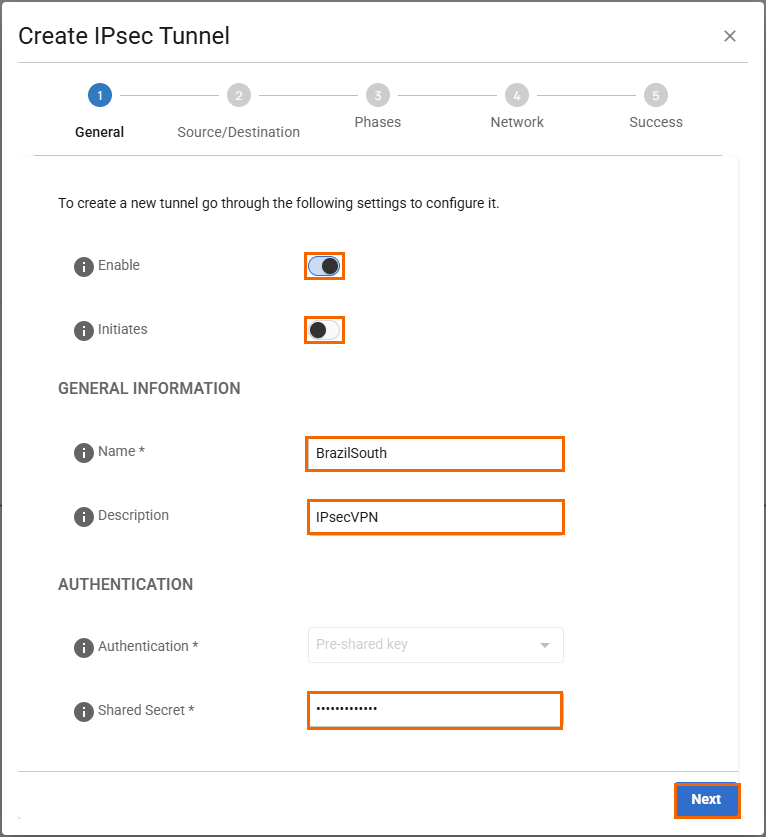Viewport: 766px width, 837px height.
Task: Select step 3 Phases
Action: (377, 96)
